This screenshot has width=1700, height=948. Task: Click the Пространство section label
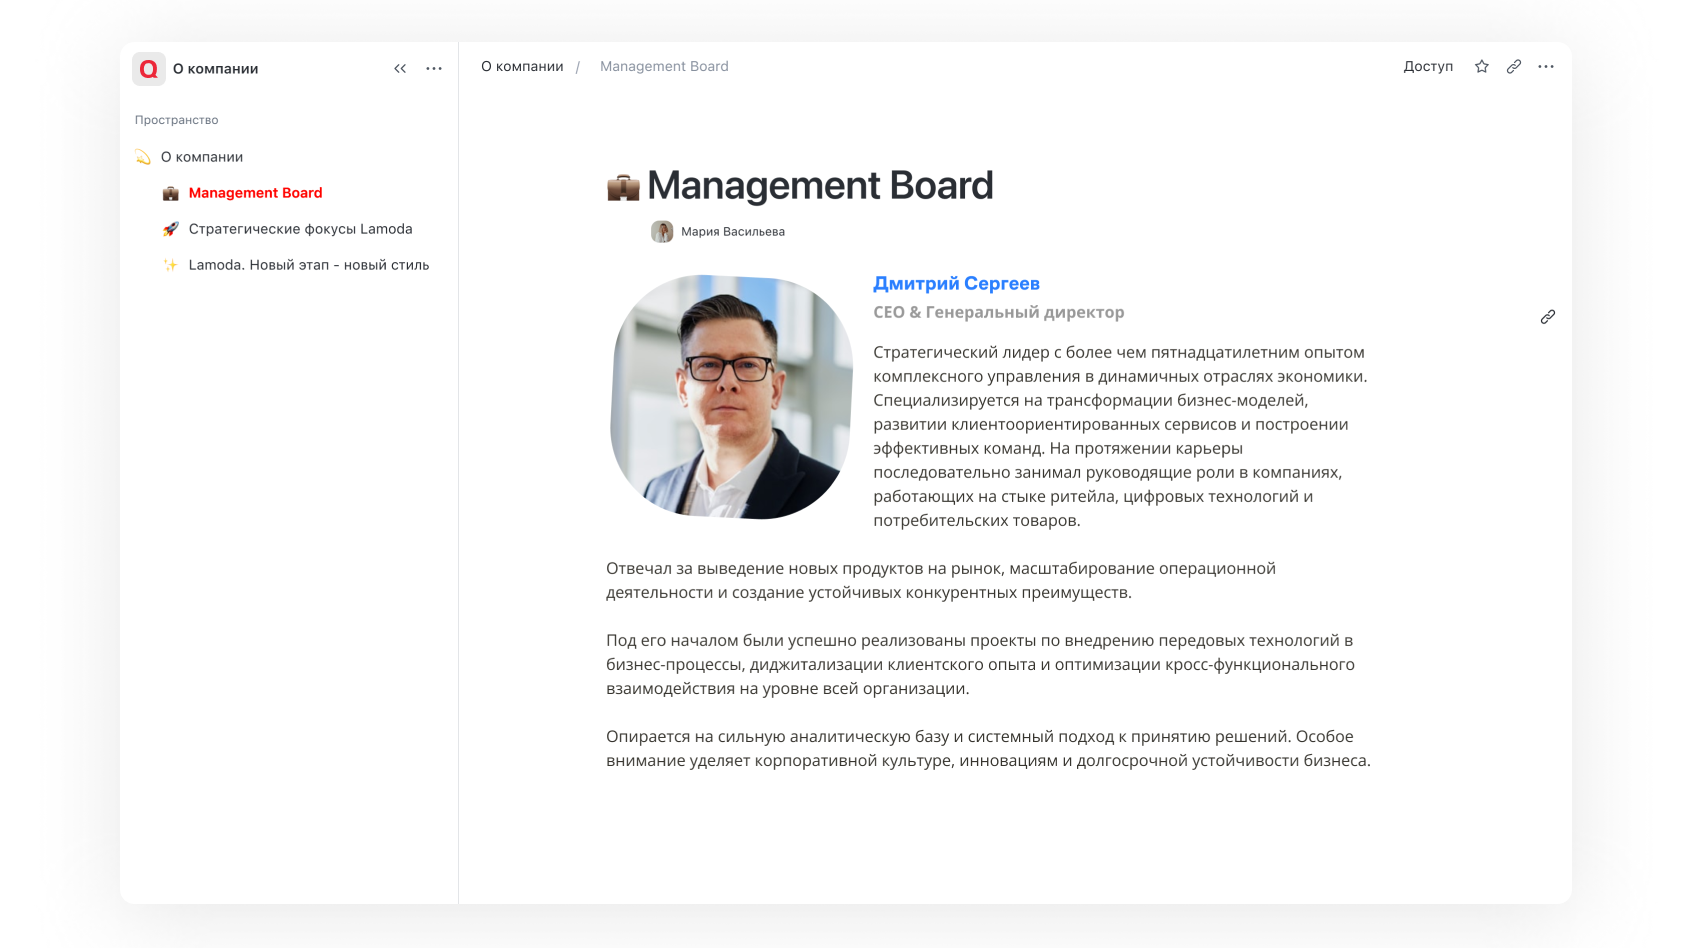[177, 120]
